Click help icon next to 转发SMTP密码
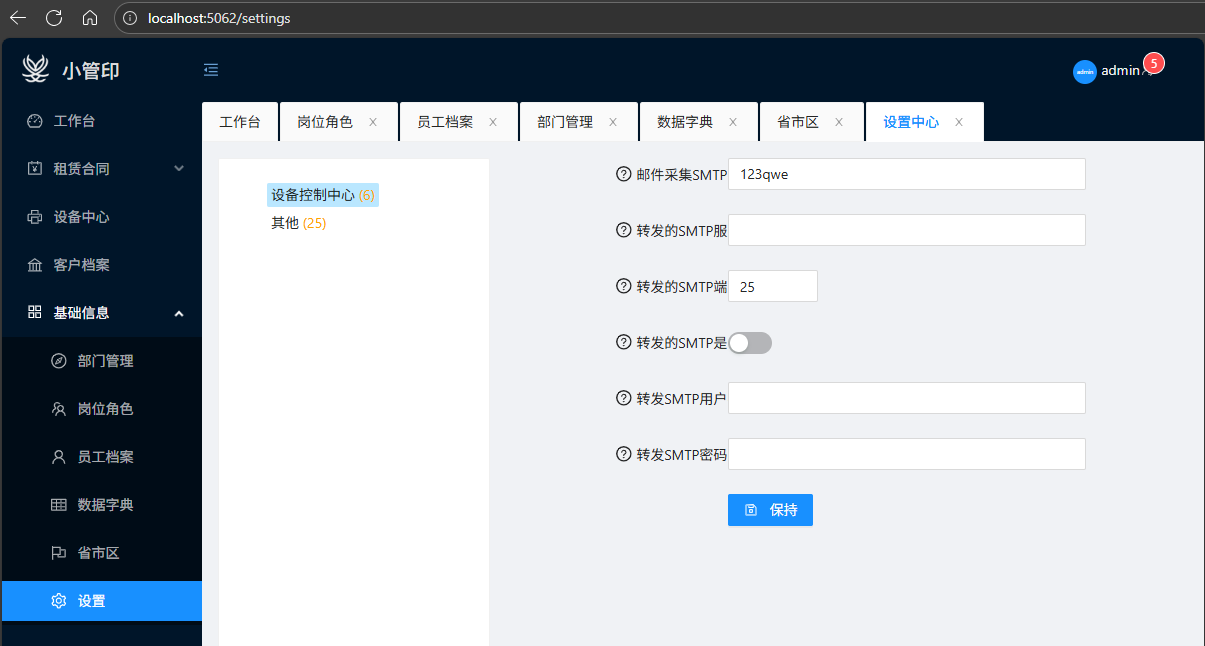 click(624, 454)
